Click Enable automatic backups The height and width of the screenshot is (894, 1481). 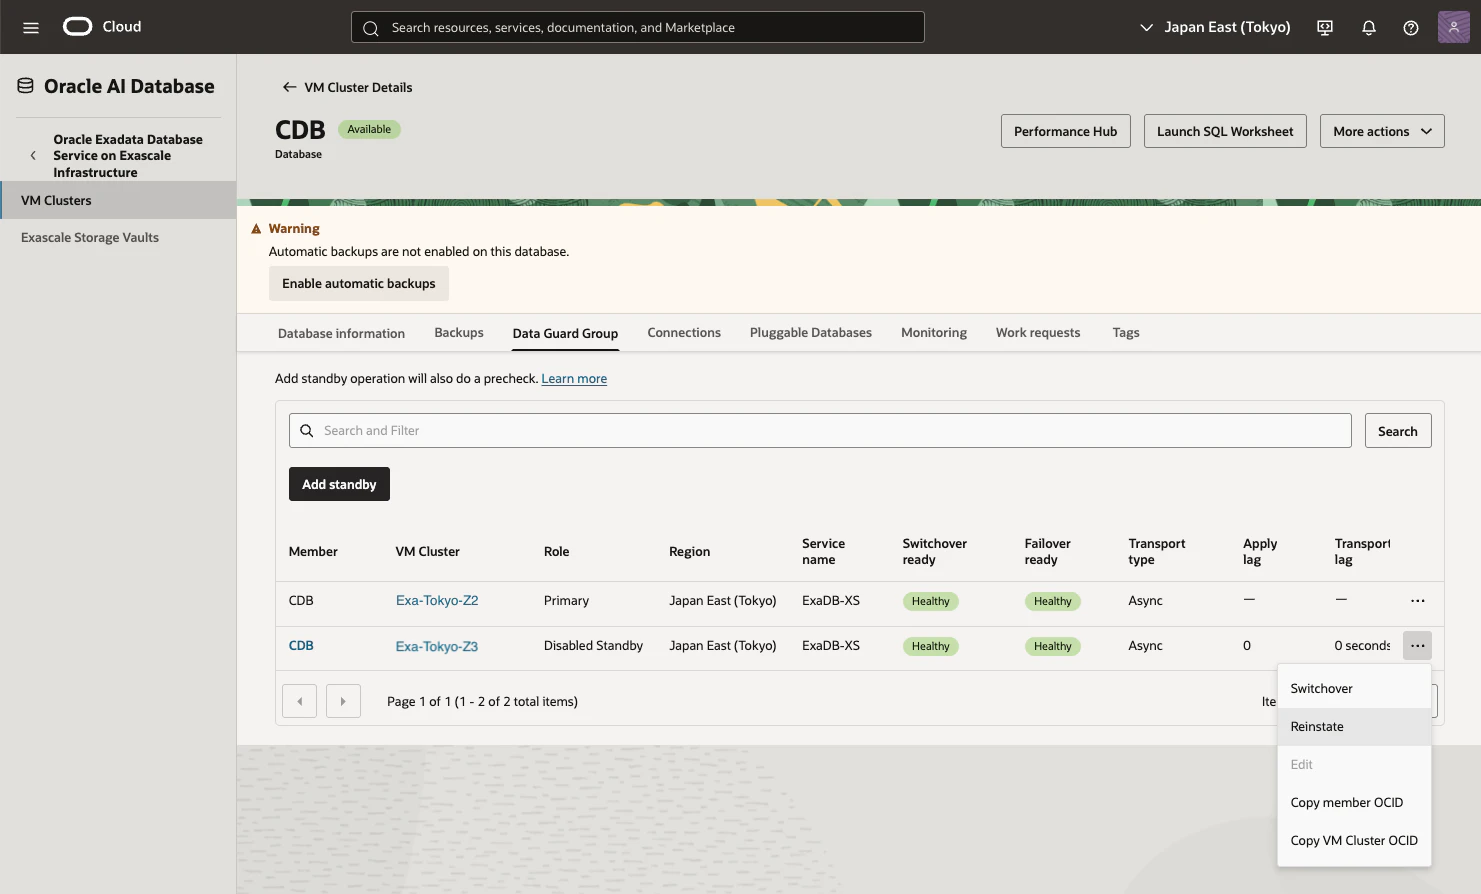click(359, 284)
